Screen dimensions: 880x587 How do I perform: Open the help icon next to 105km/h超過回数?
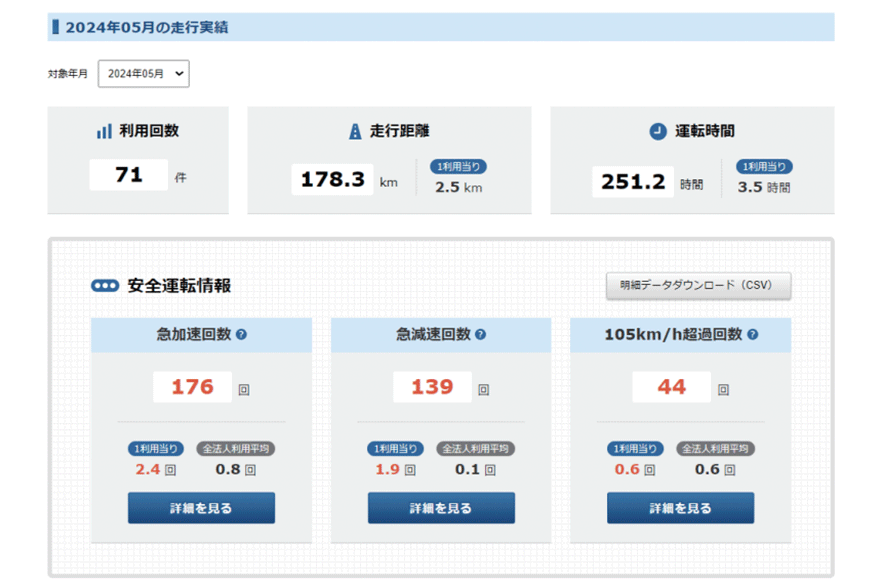(752, 335)
